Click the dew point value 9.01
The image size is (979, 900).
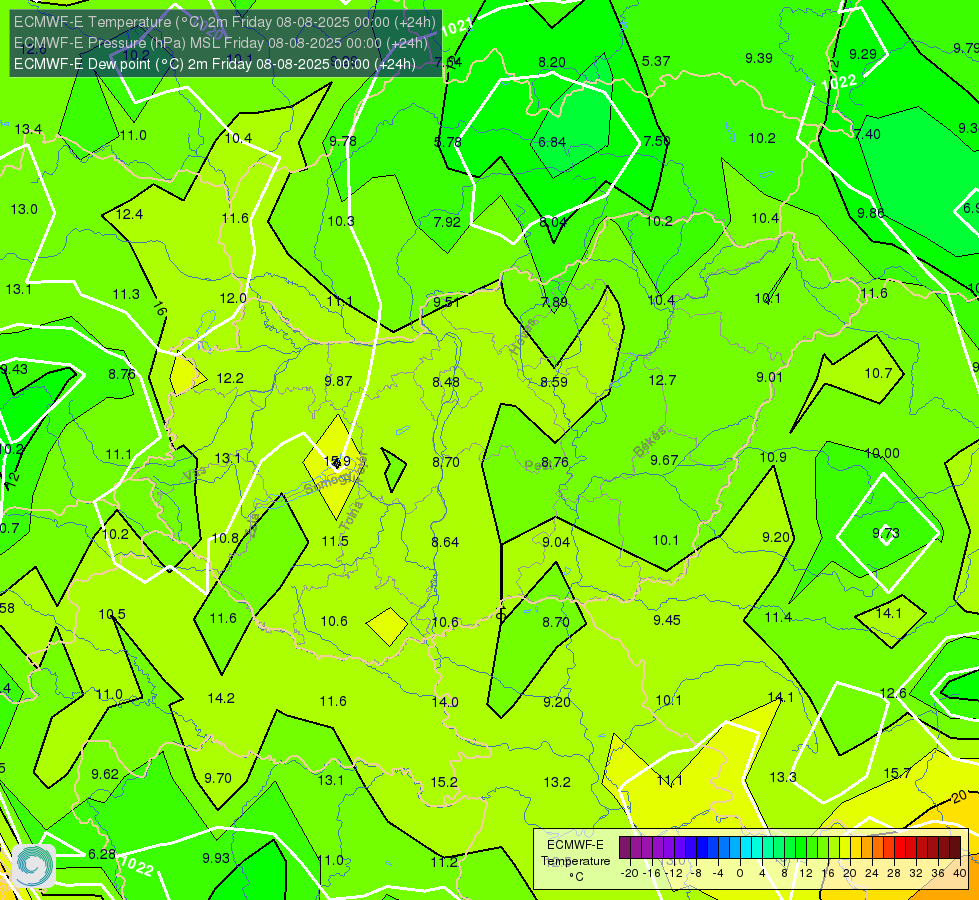tap(769, 377)
